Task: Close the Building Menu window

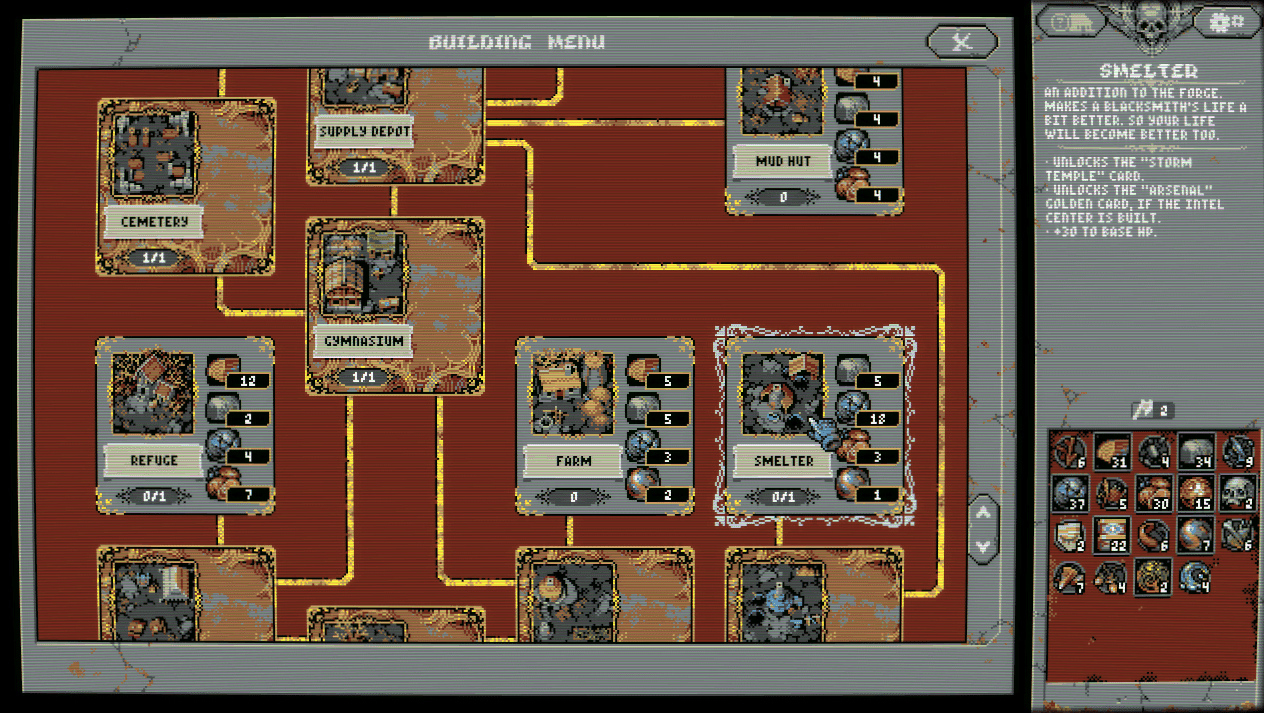Action: (961, 41)
